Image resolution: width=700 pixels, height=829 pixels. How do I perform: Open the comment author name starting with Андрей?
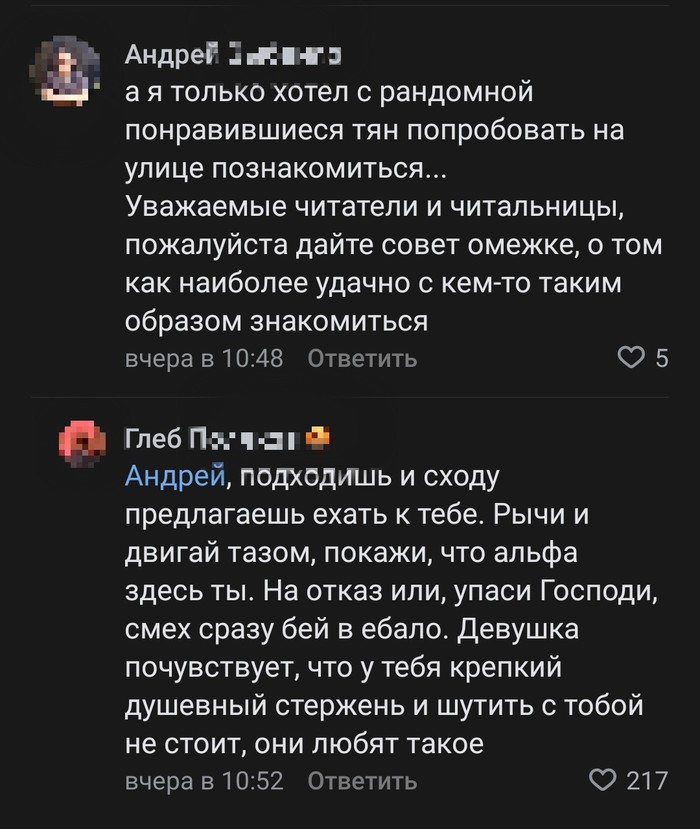pos(233,56)
